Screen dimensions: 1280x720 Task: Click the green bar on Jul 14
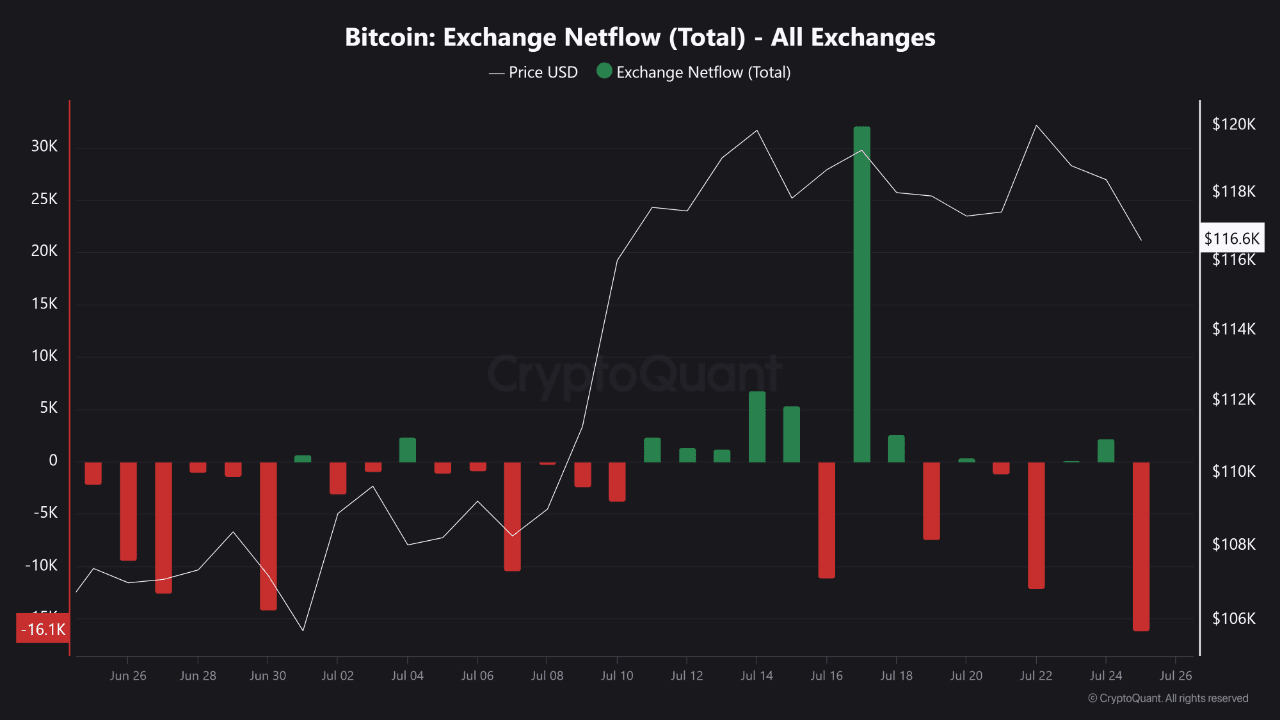[x=757, y=427]
